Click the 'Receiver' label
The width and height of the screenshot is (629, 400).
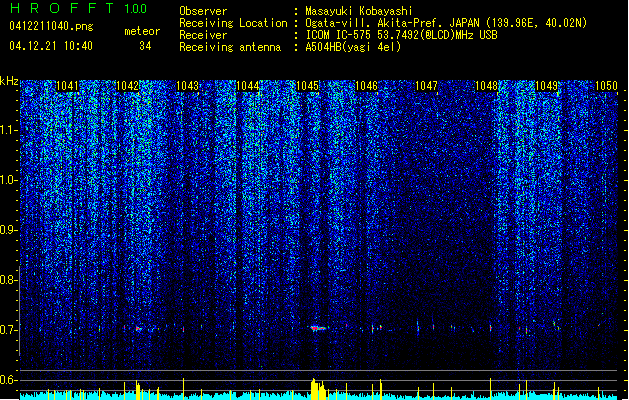click(203, 35)
